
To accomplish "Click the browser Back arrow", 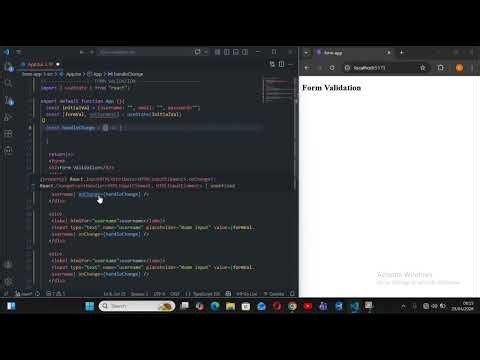I will point(307,68).
